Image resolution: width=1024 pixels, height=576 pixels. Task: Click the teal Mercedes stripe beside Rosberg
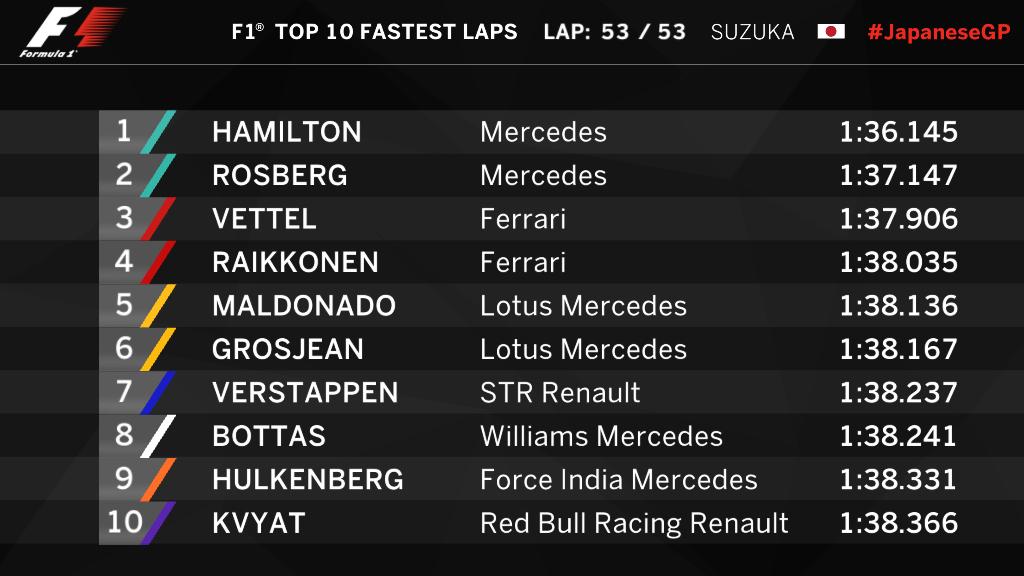pos(159,175)
